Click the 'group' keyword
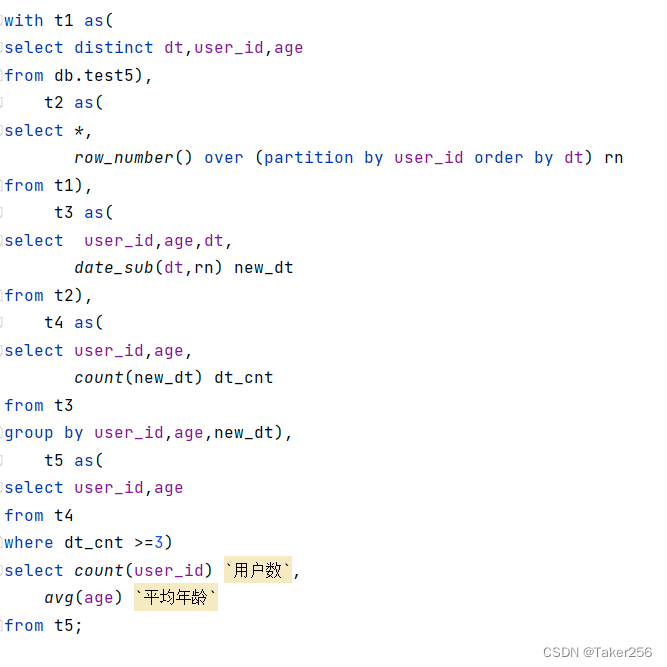Viewport: 667px width, 667px height. pos(29,433)
